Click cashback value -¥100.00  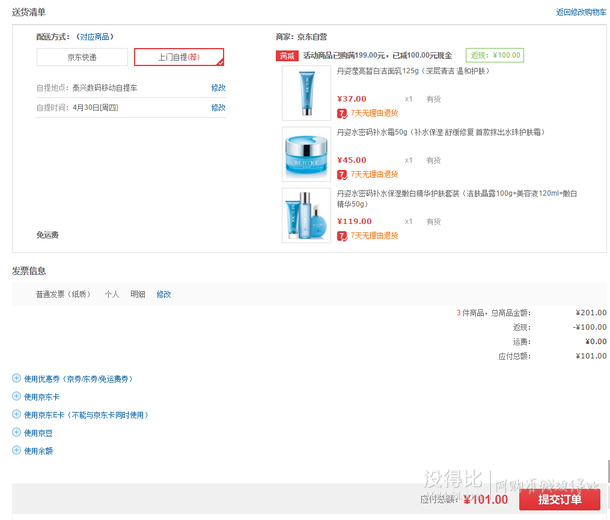coord(590,327)
